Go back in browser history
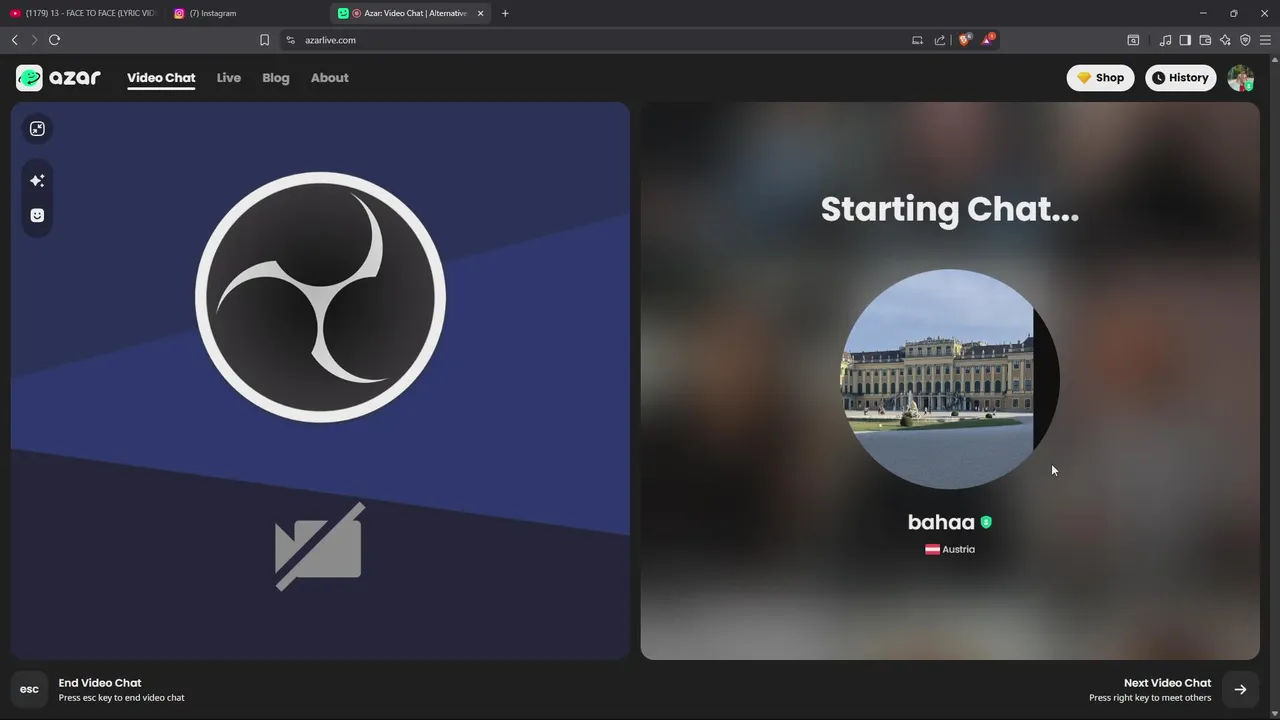Screen dimensions: 1280x720 pyautogui.click(x=14, y=40)
